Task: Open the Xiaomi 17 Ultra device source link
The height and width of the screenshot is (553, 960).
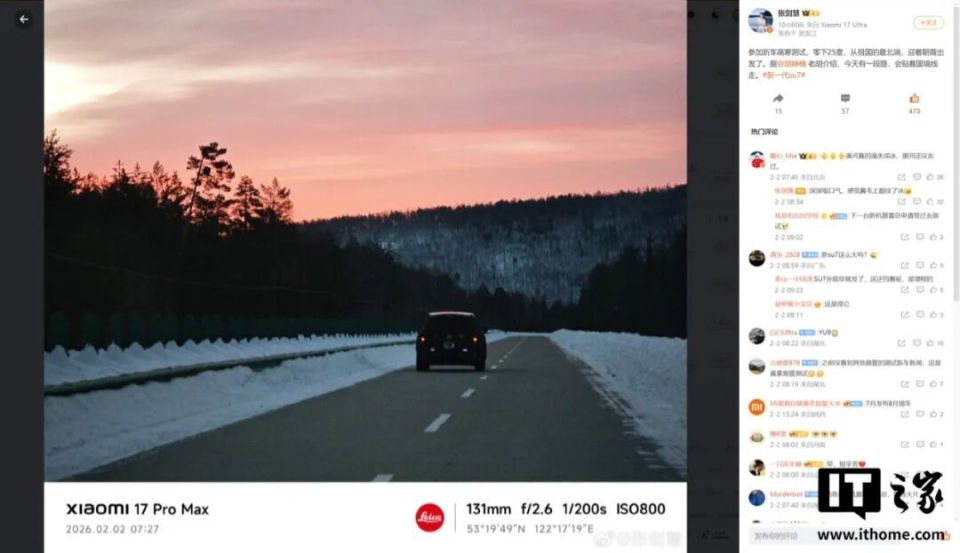Action: point(844,25)
